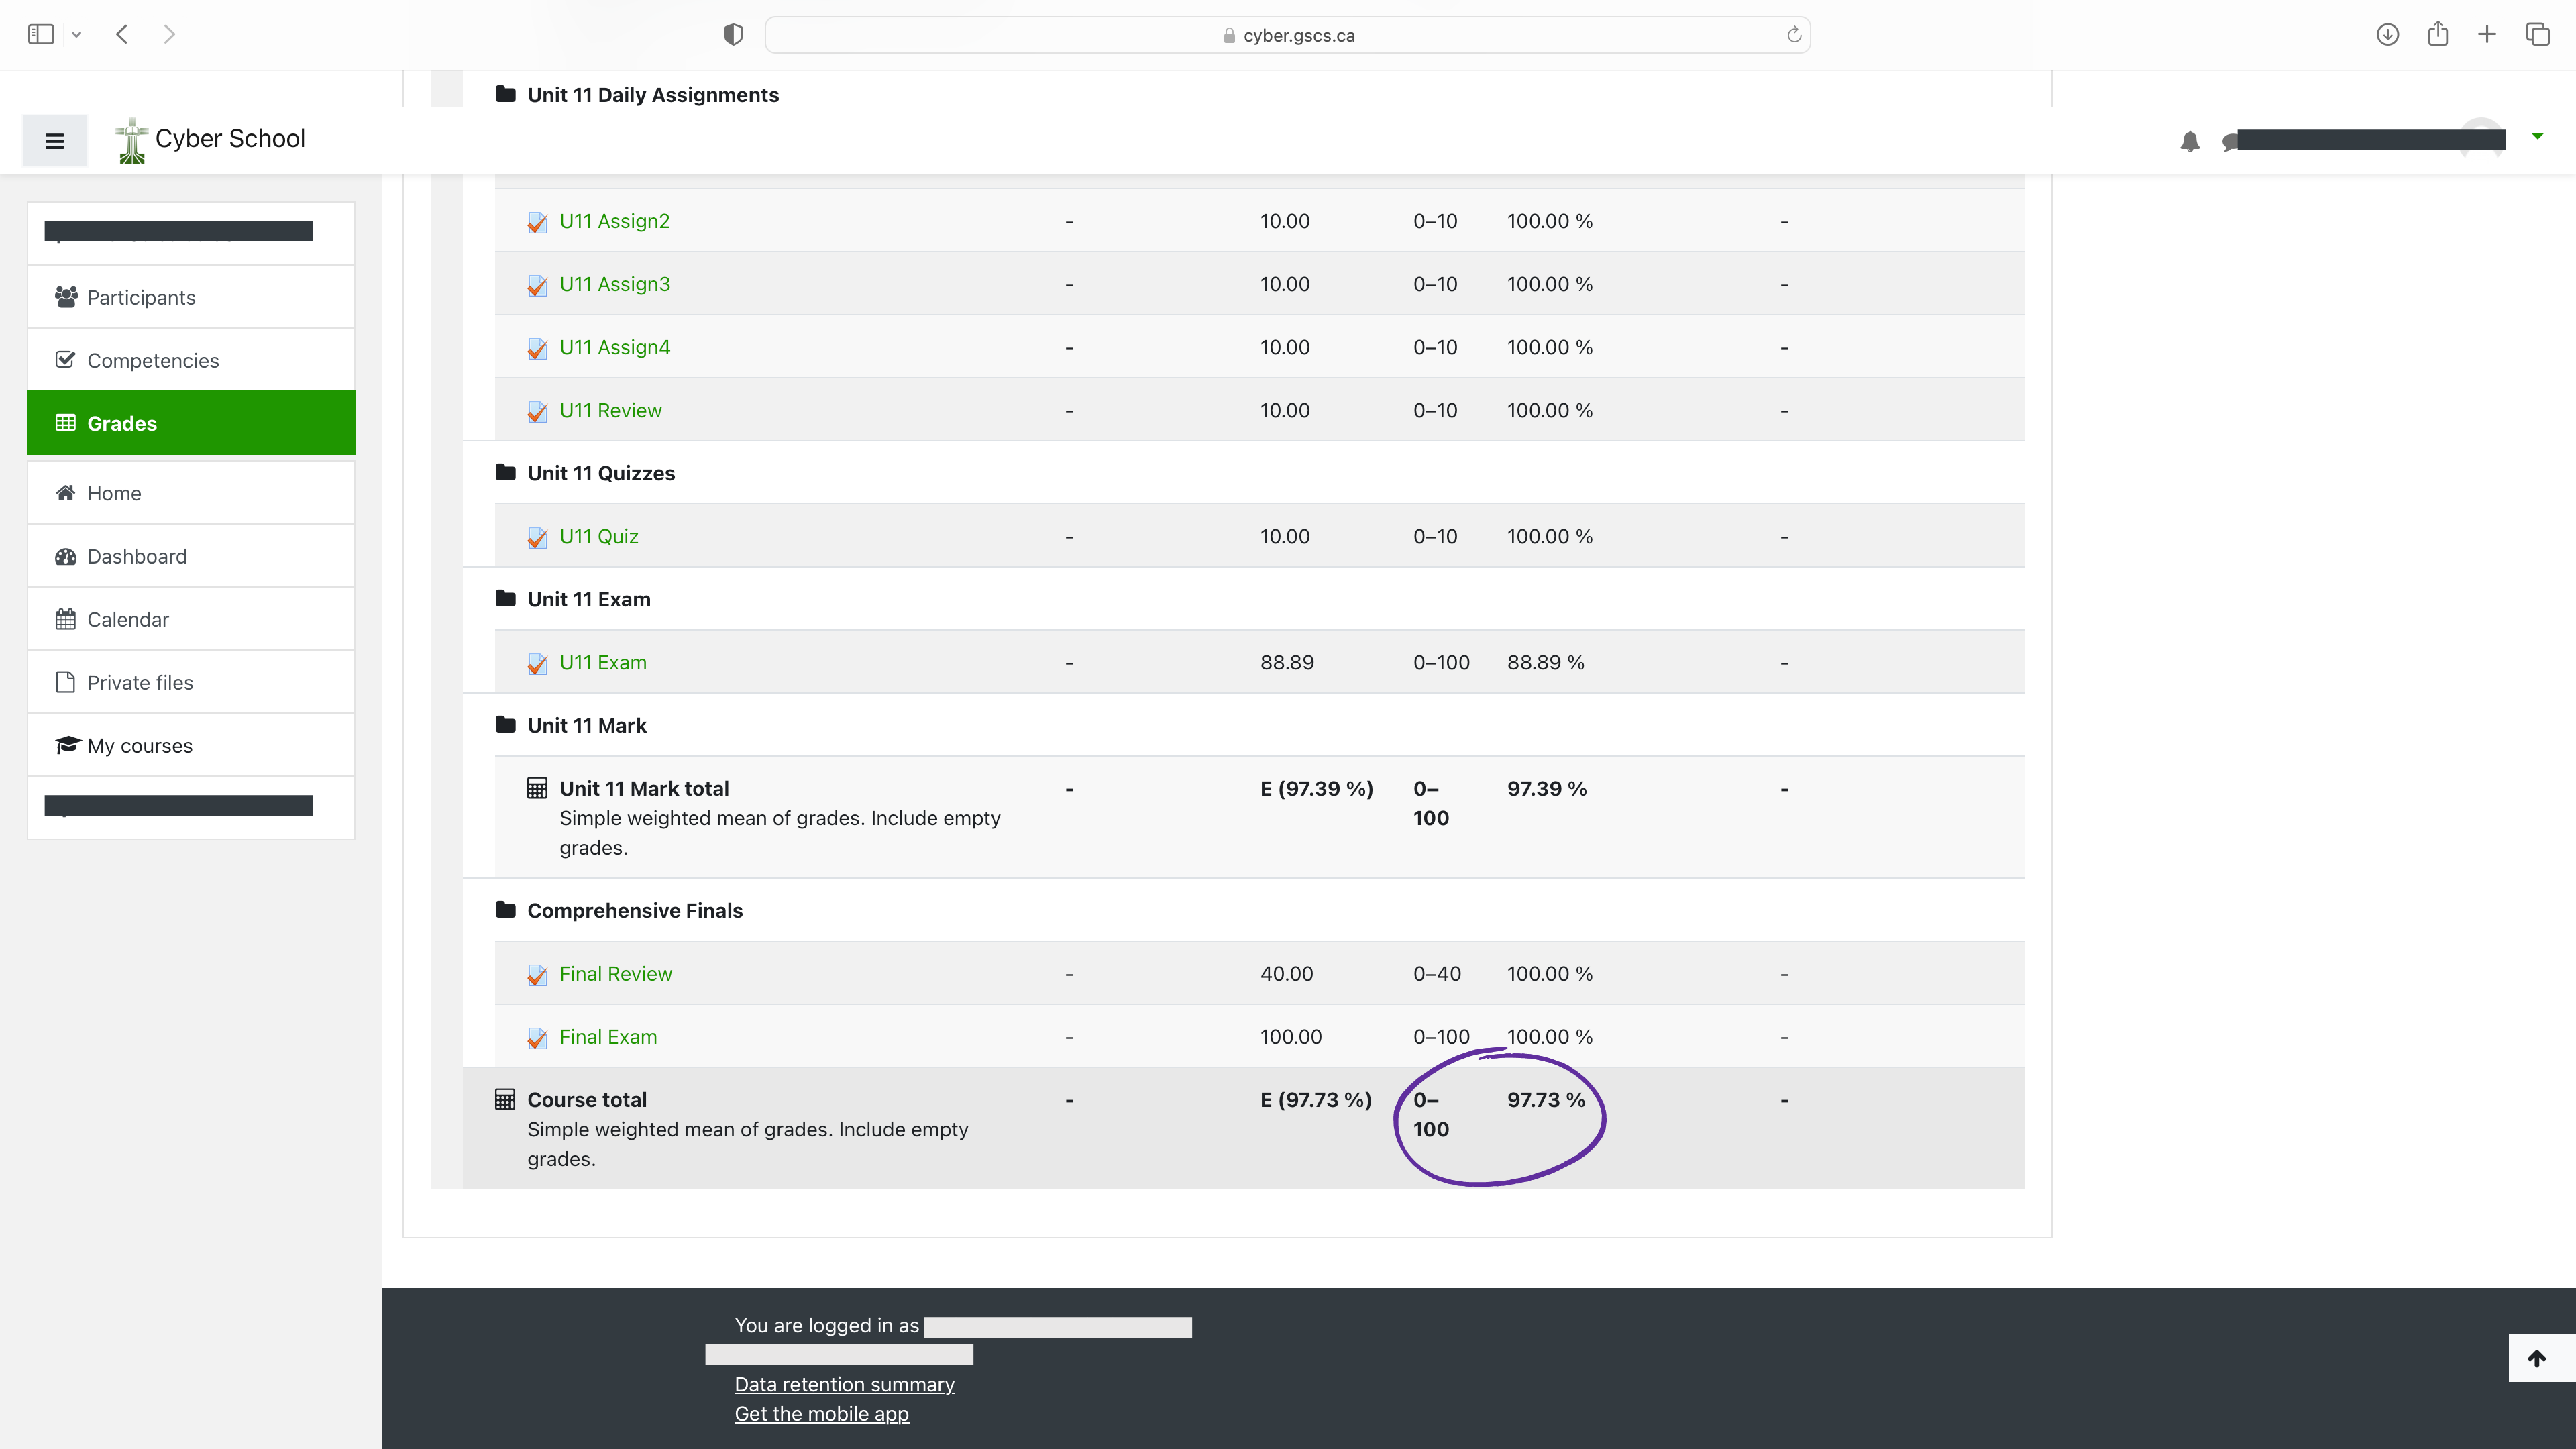The height and width of the screenshot is (1449, 2576).
Task: Expand the user menu dropdown arrow
Action: pos(2537,136)
